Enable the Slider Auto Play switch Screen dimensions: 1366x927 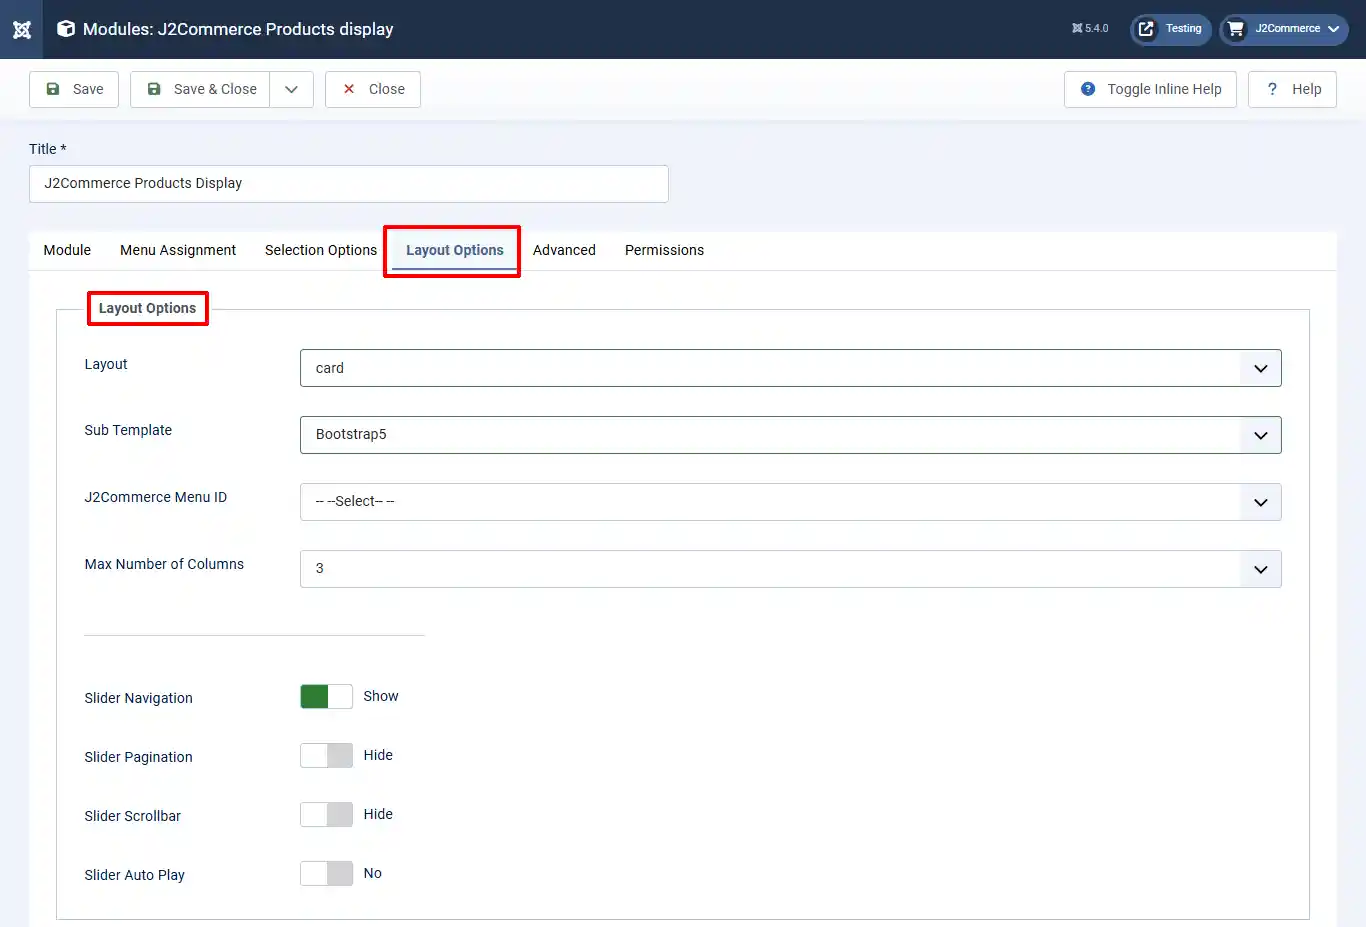pyautogui.click(x=327, y=874)
